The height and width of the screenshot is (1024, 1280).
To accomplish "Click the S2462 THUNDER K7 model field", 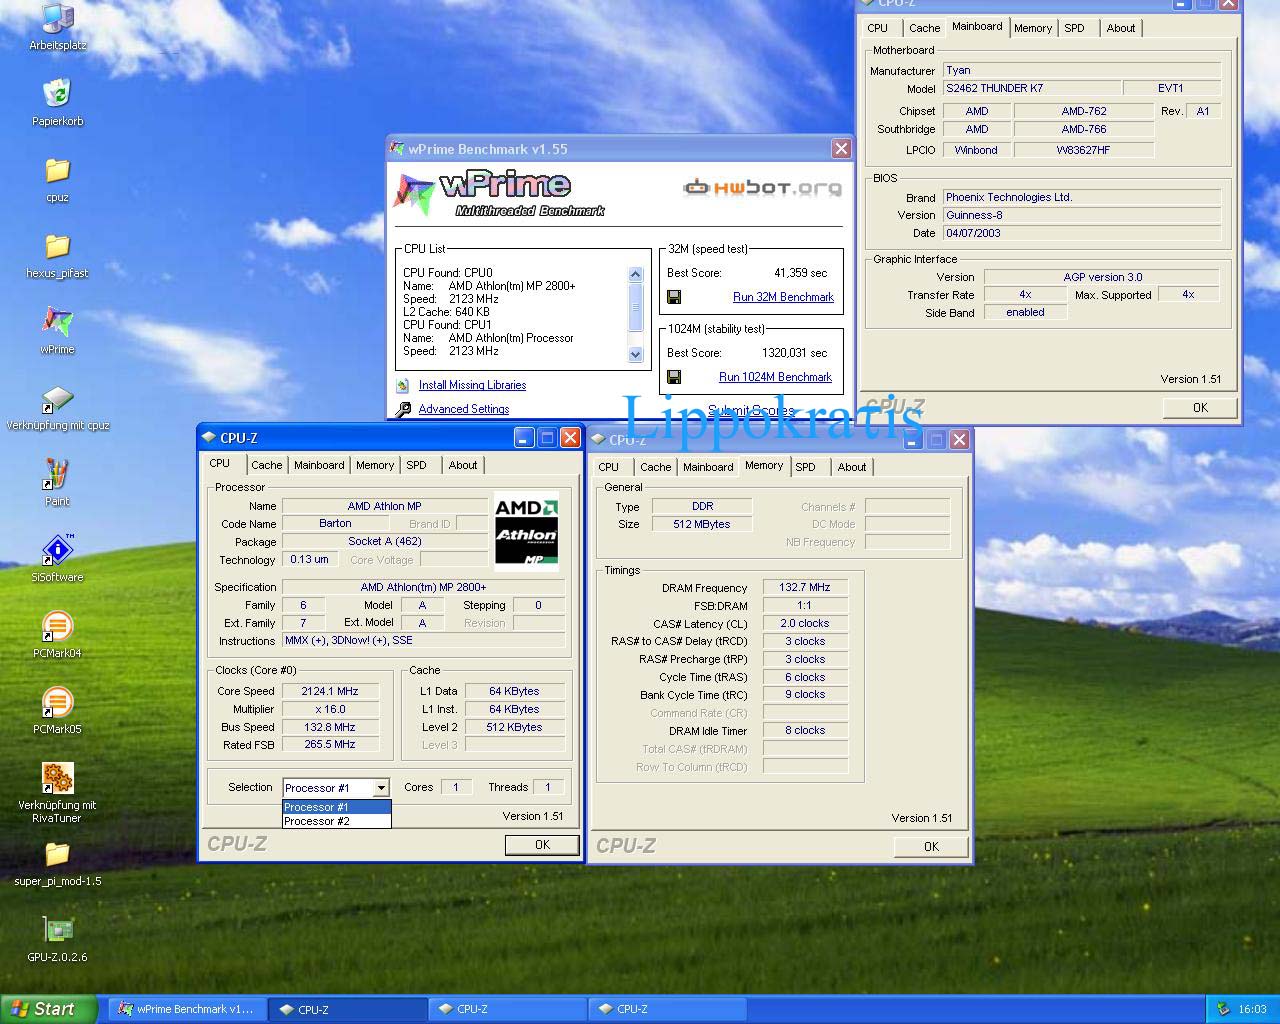I will tap(1032, 88).
